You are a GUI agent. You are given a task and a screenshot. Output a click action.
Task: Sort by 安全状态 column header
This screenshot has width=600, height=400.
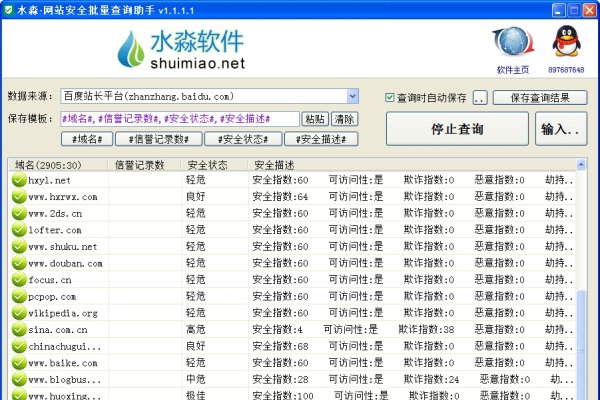point(214,165)
